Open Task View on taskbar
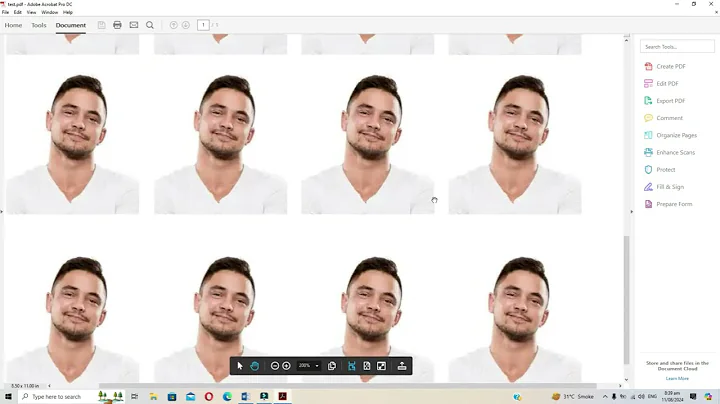 point(135,396)
